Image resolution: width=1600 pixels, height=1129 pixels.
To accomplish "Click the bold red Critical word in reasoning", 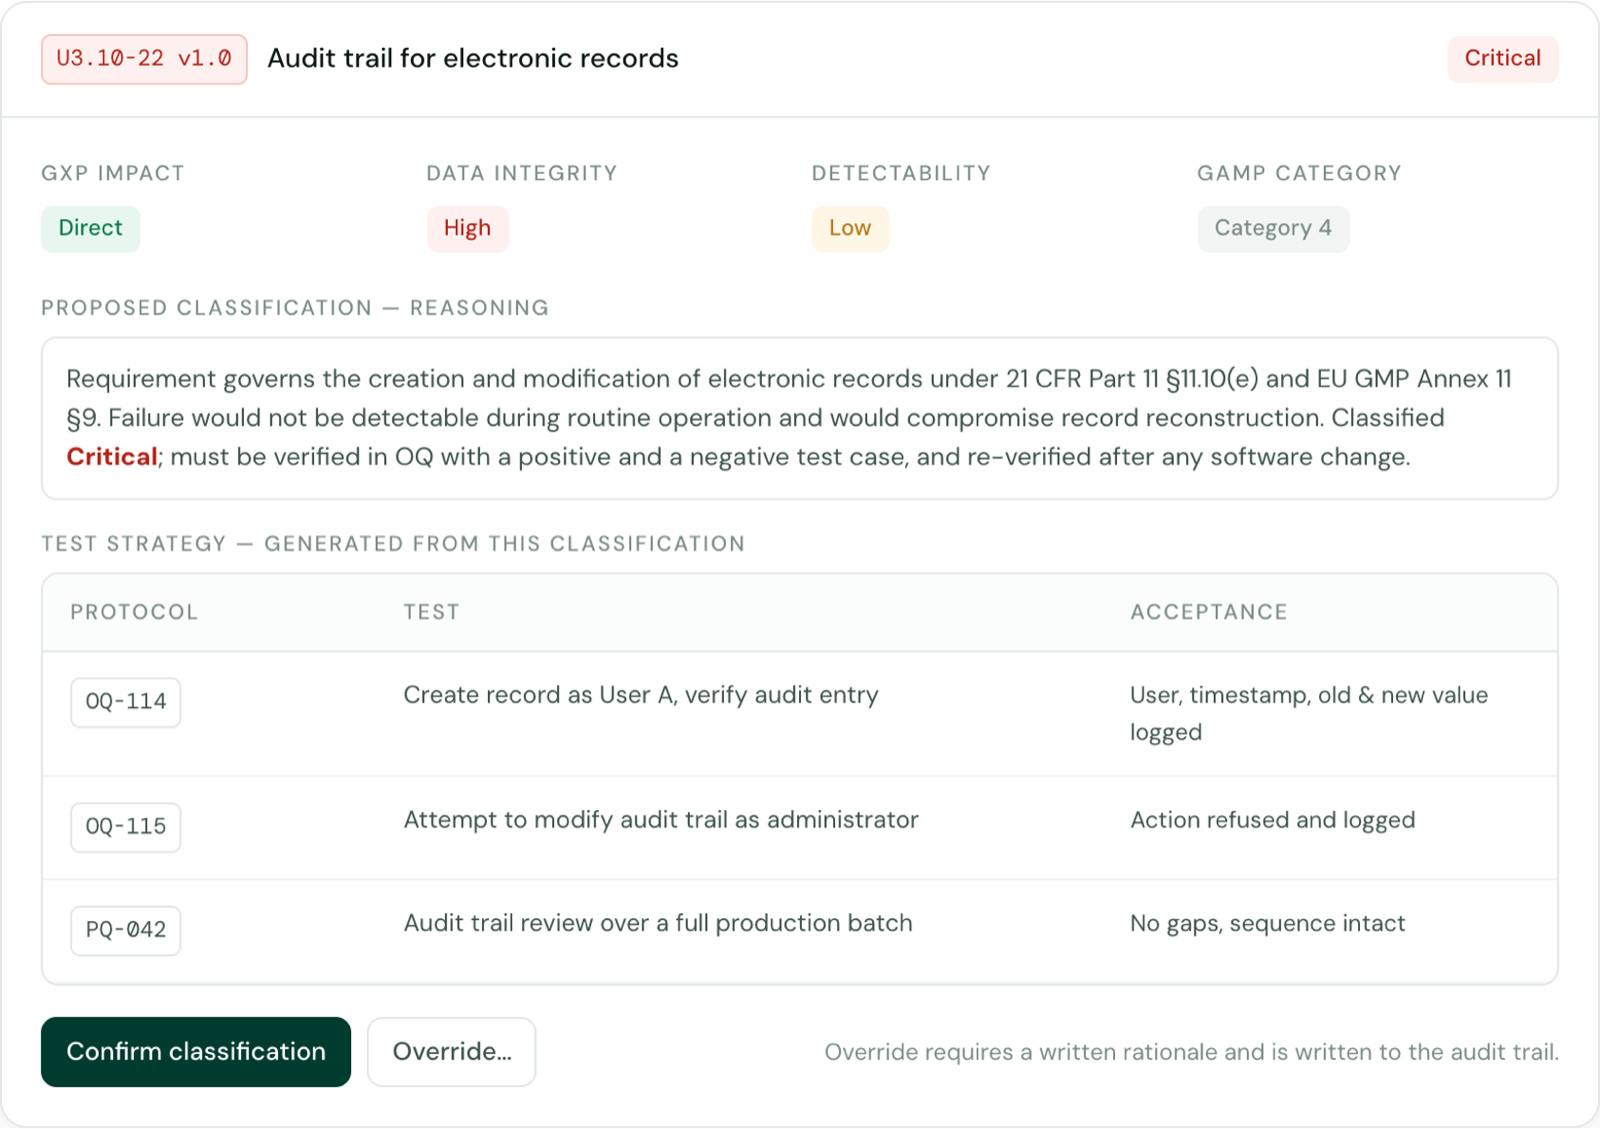I will point(112,457).
